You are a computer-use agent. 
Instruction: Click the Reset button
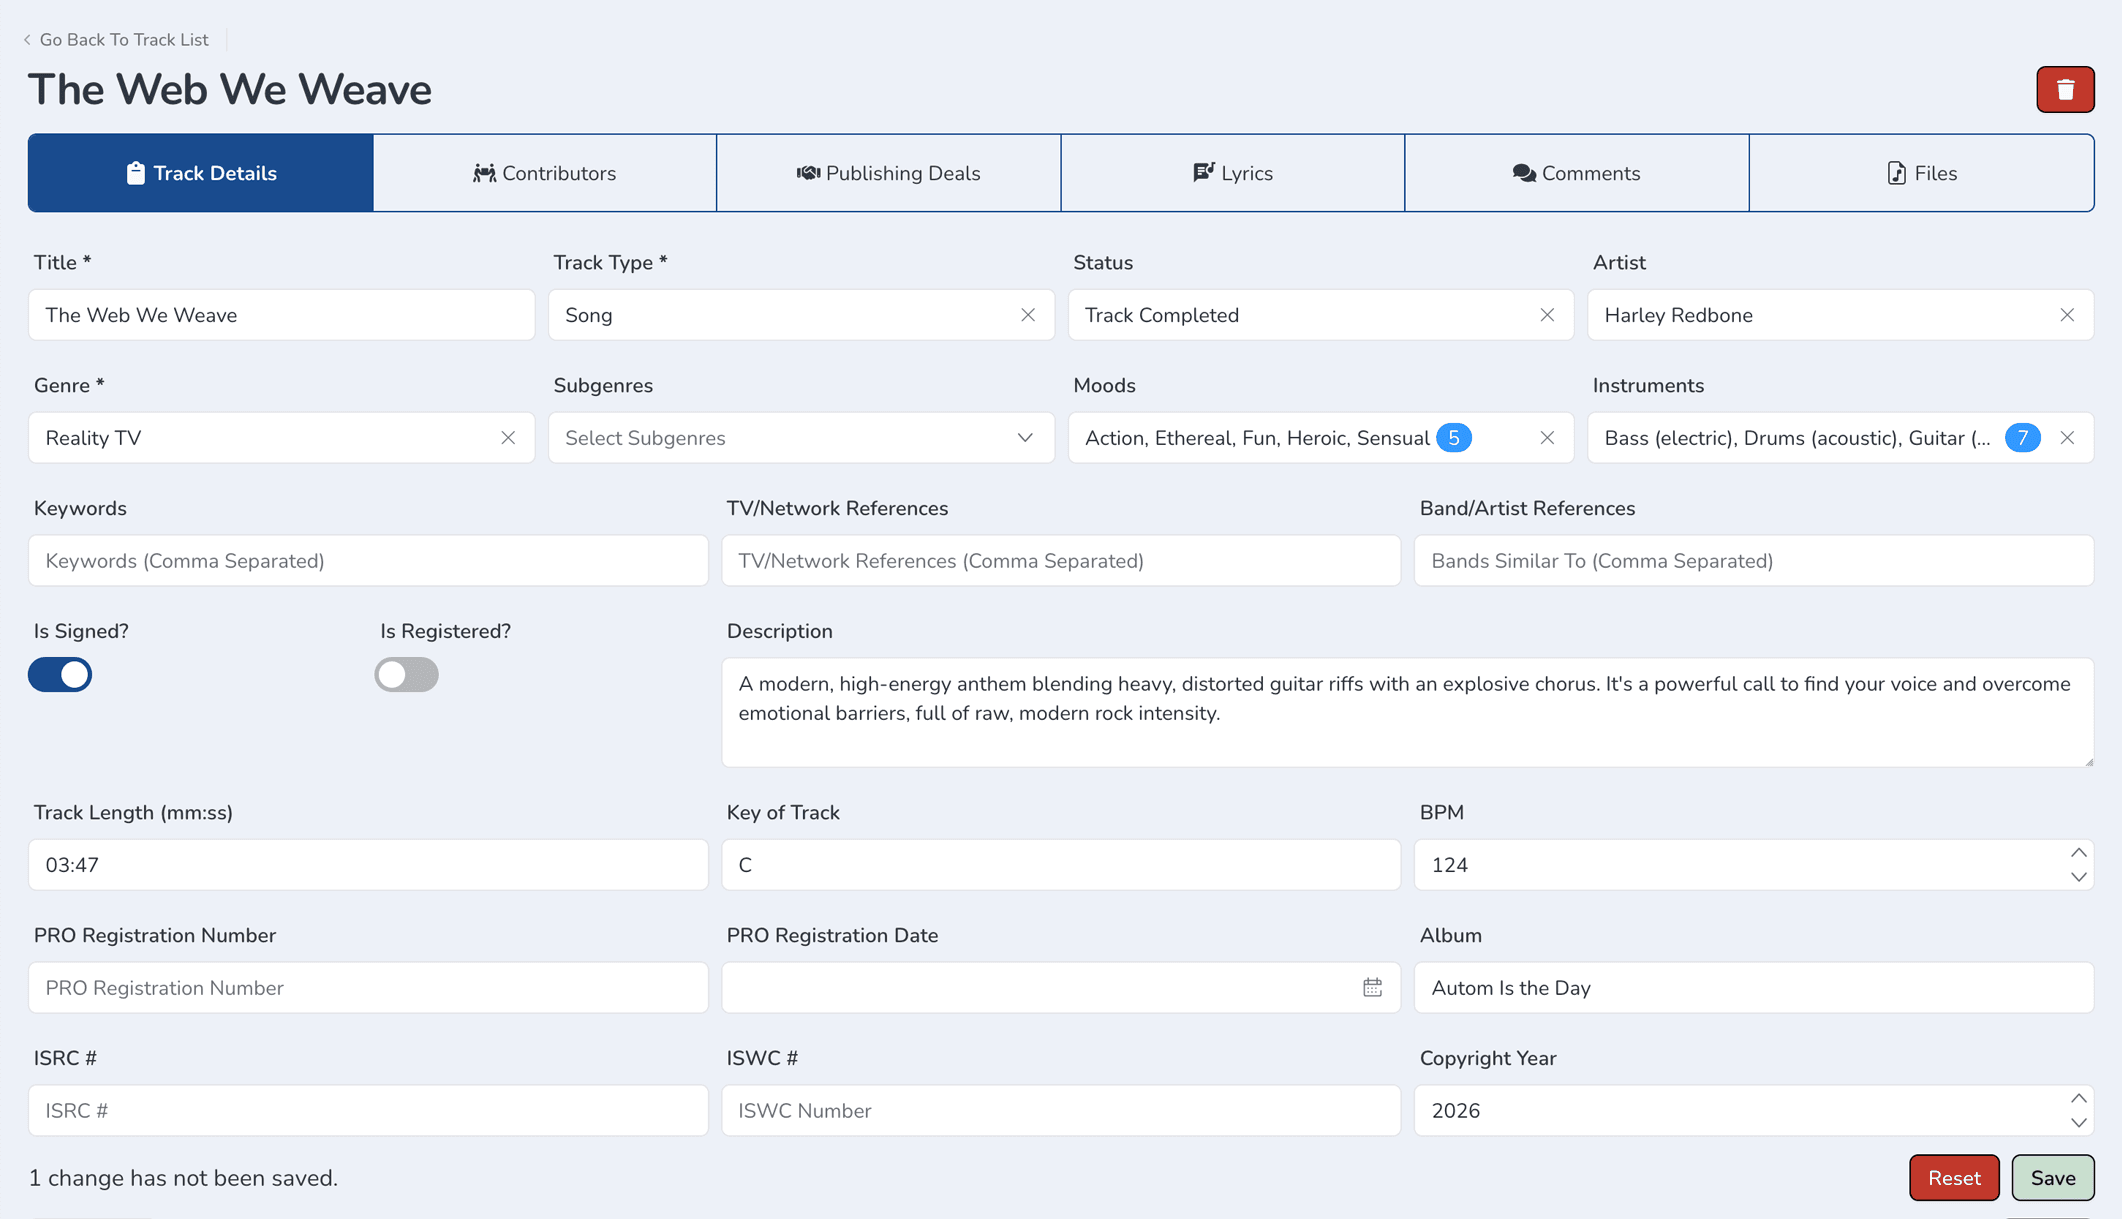coord(1954,1178)
